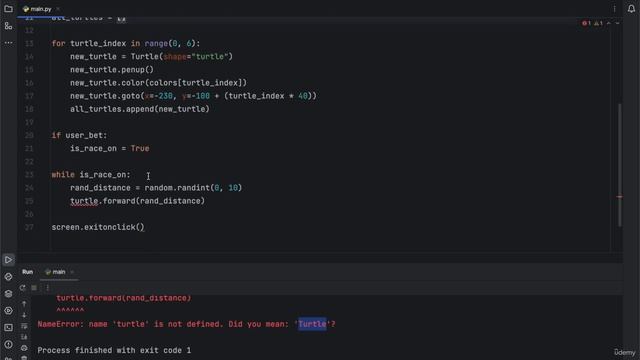Viewport: 640px width, 360px height.
Task: Click the red error stripe in the scrollbar
Action: [619, 197]
